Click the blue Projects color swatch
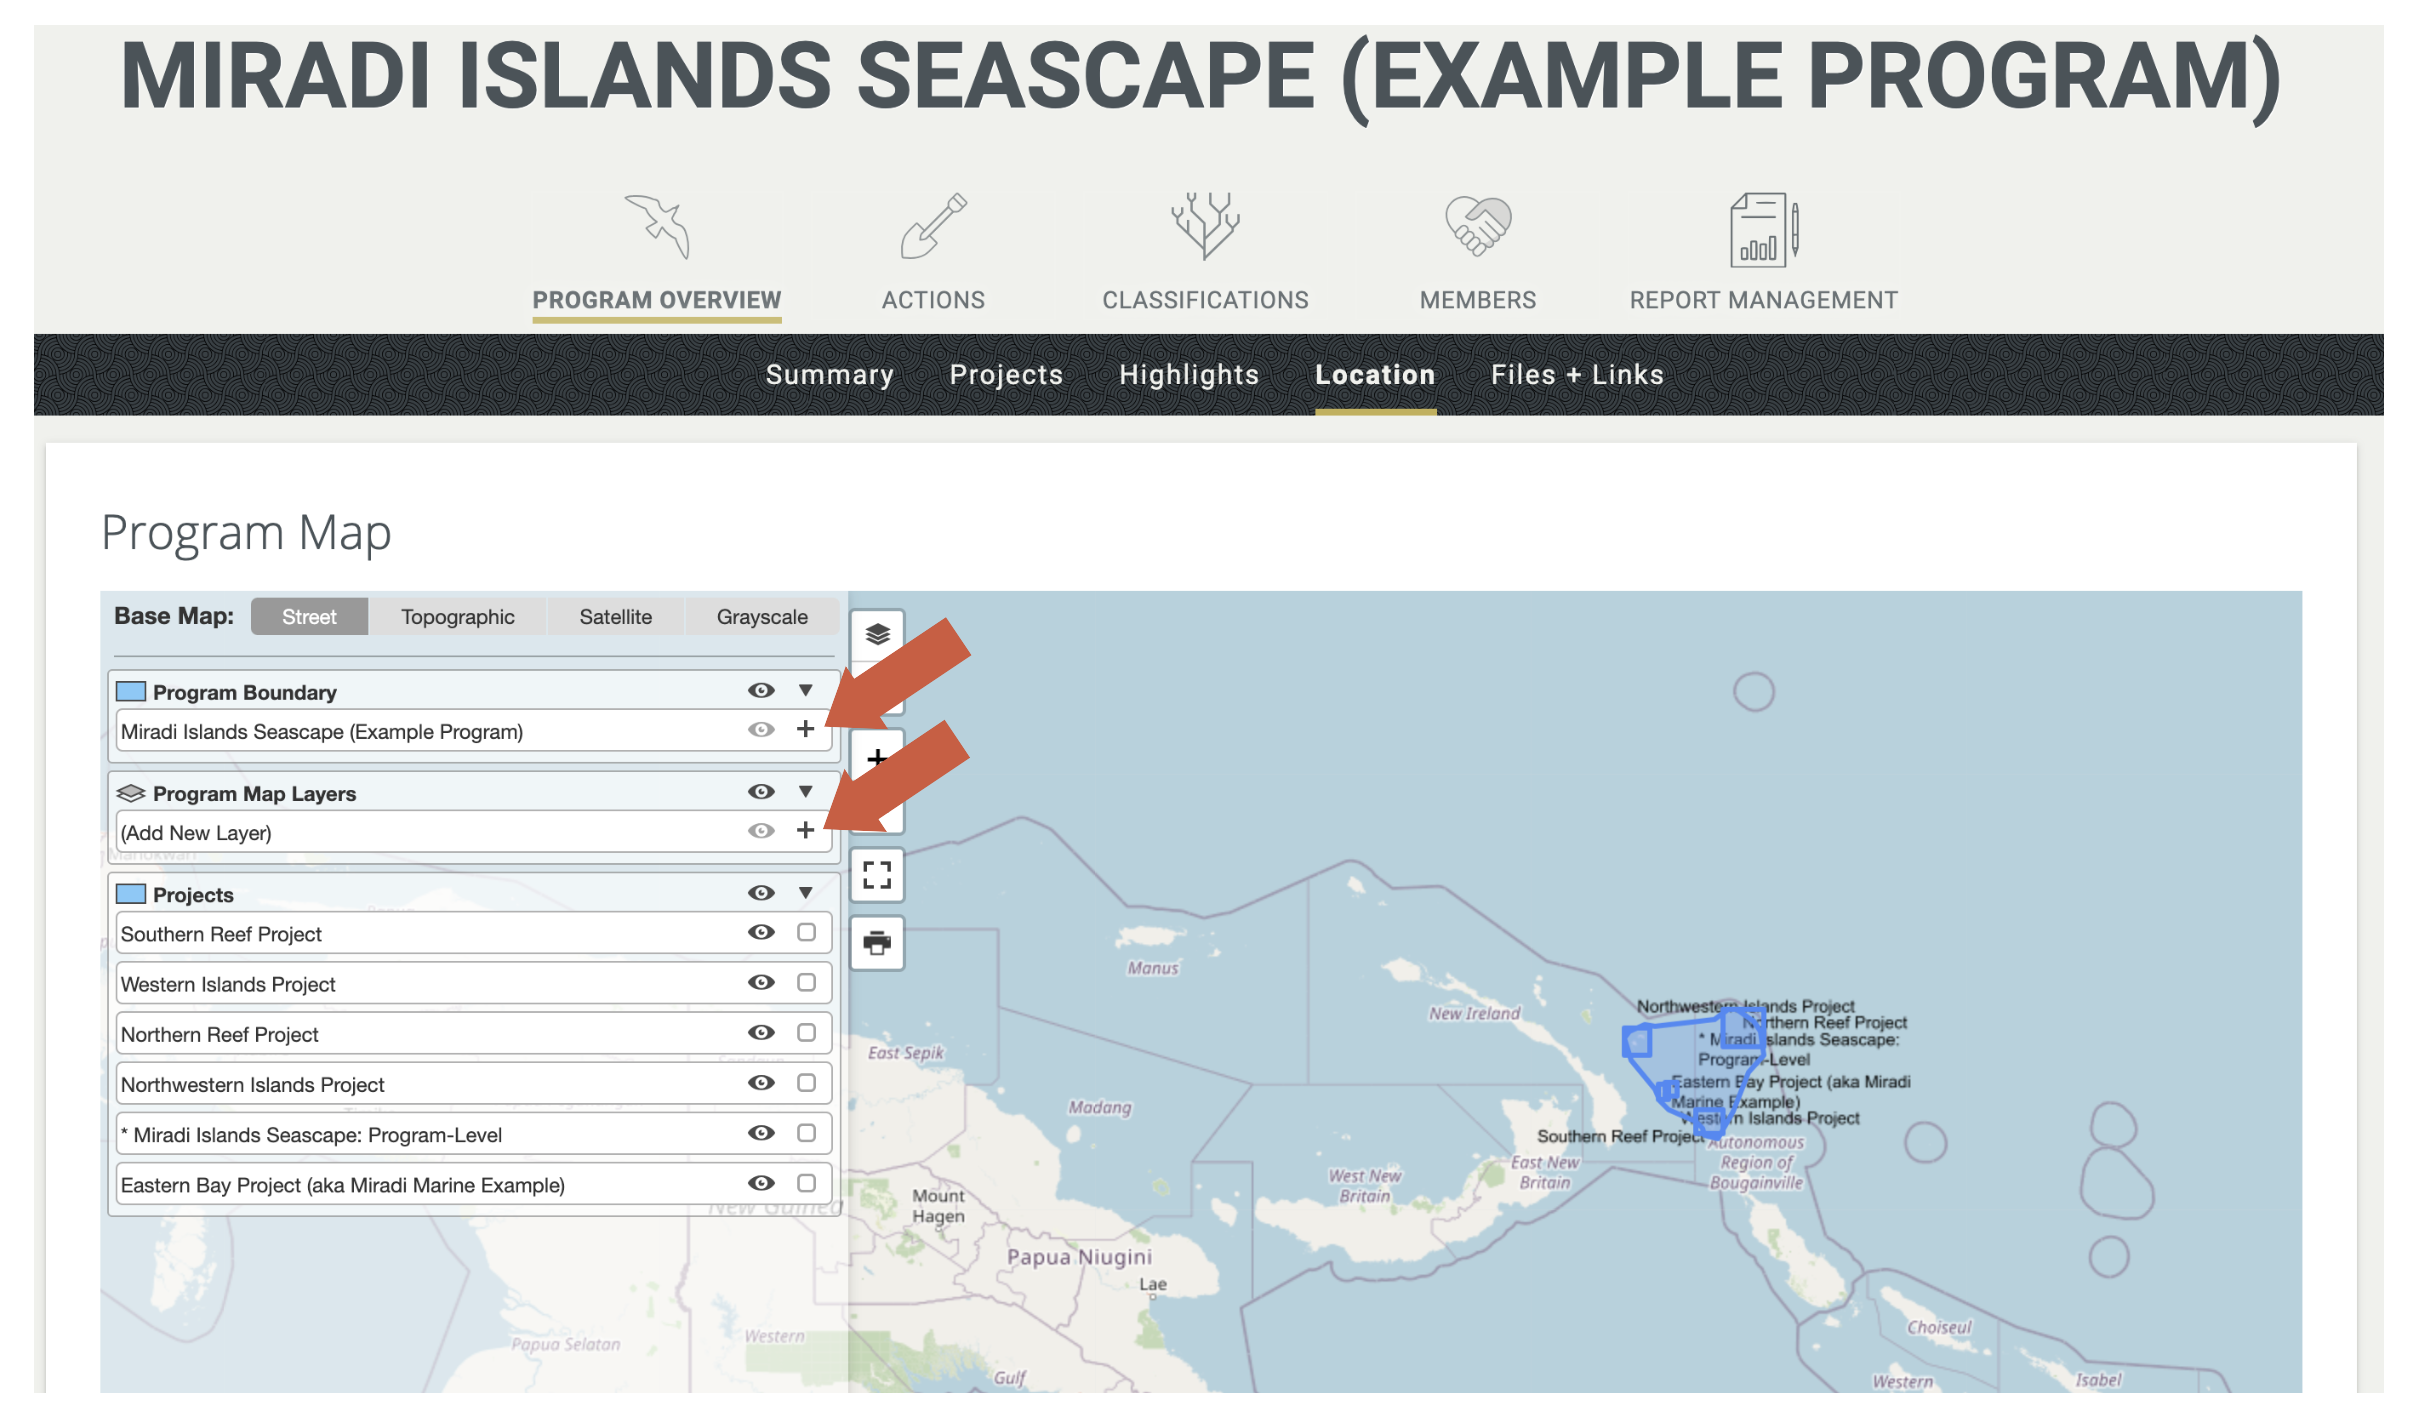 click(131, 893)
